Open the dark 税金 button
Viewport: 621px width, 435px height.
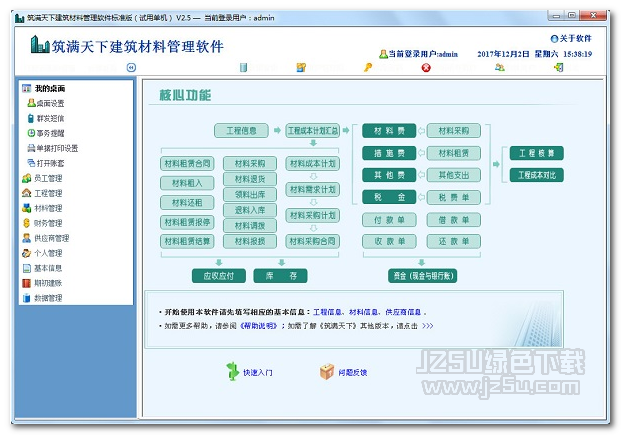click(389, 197)
